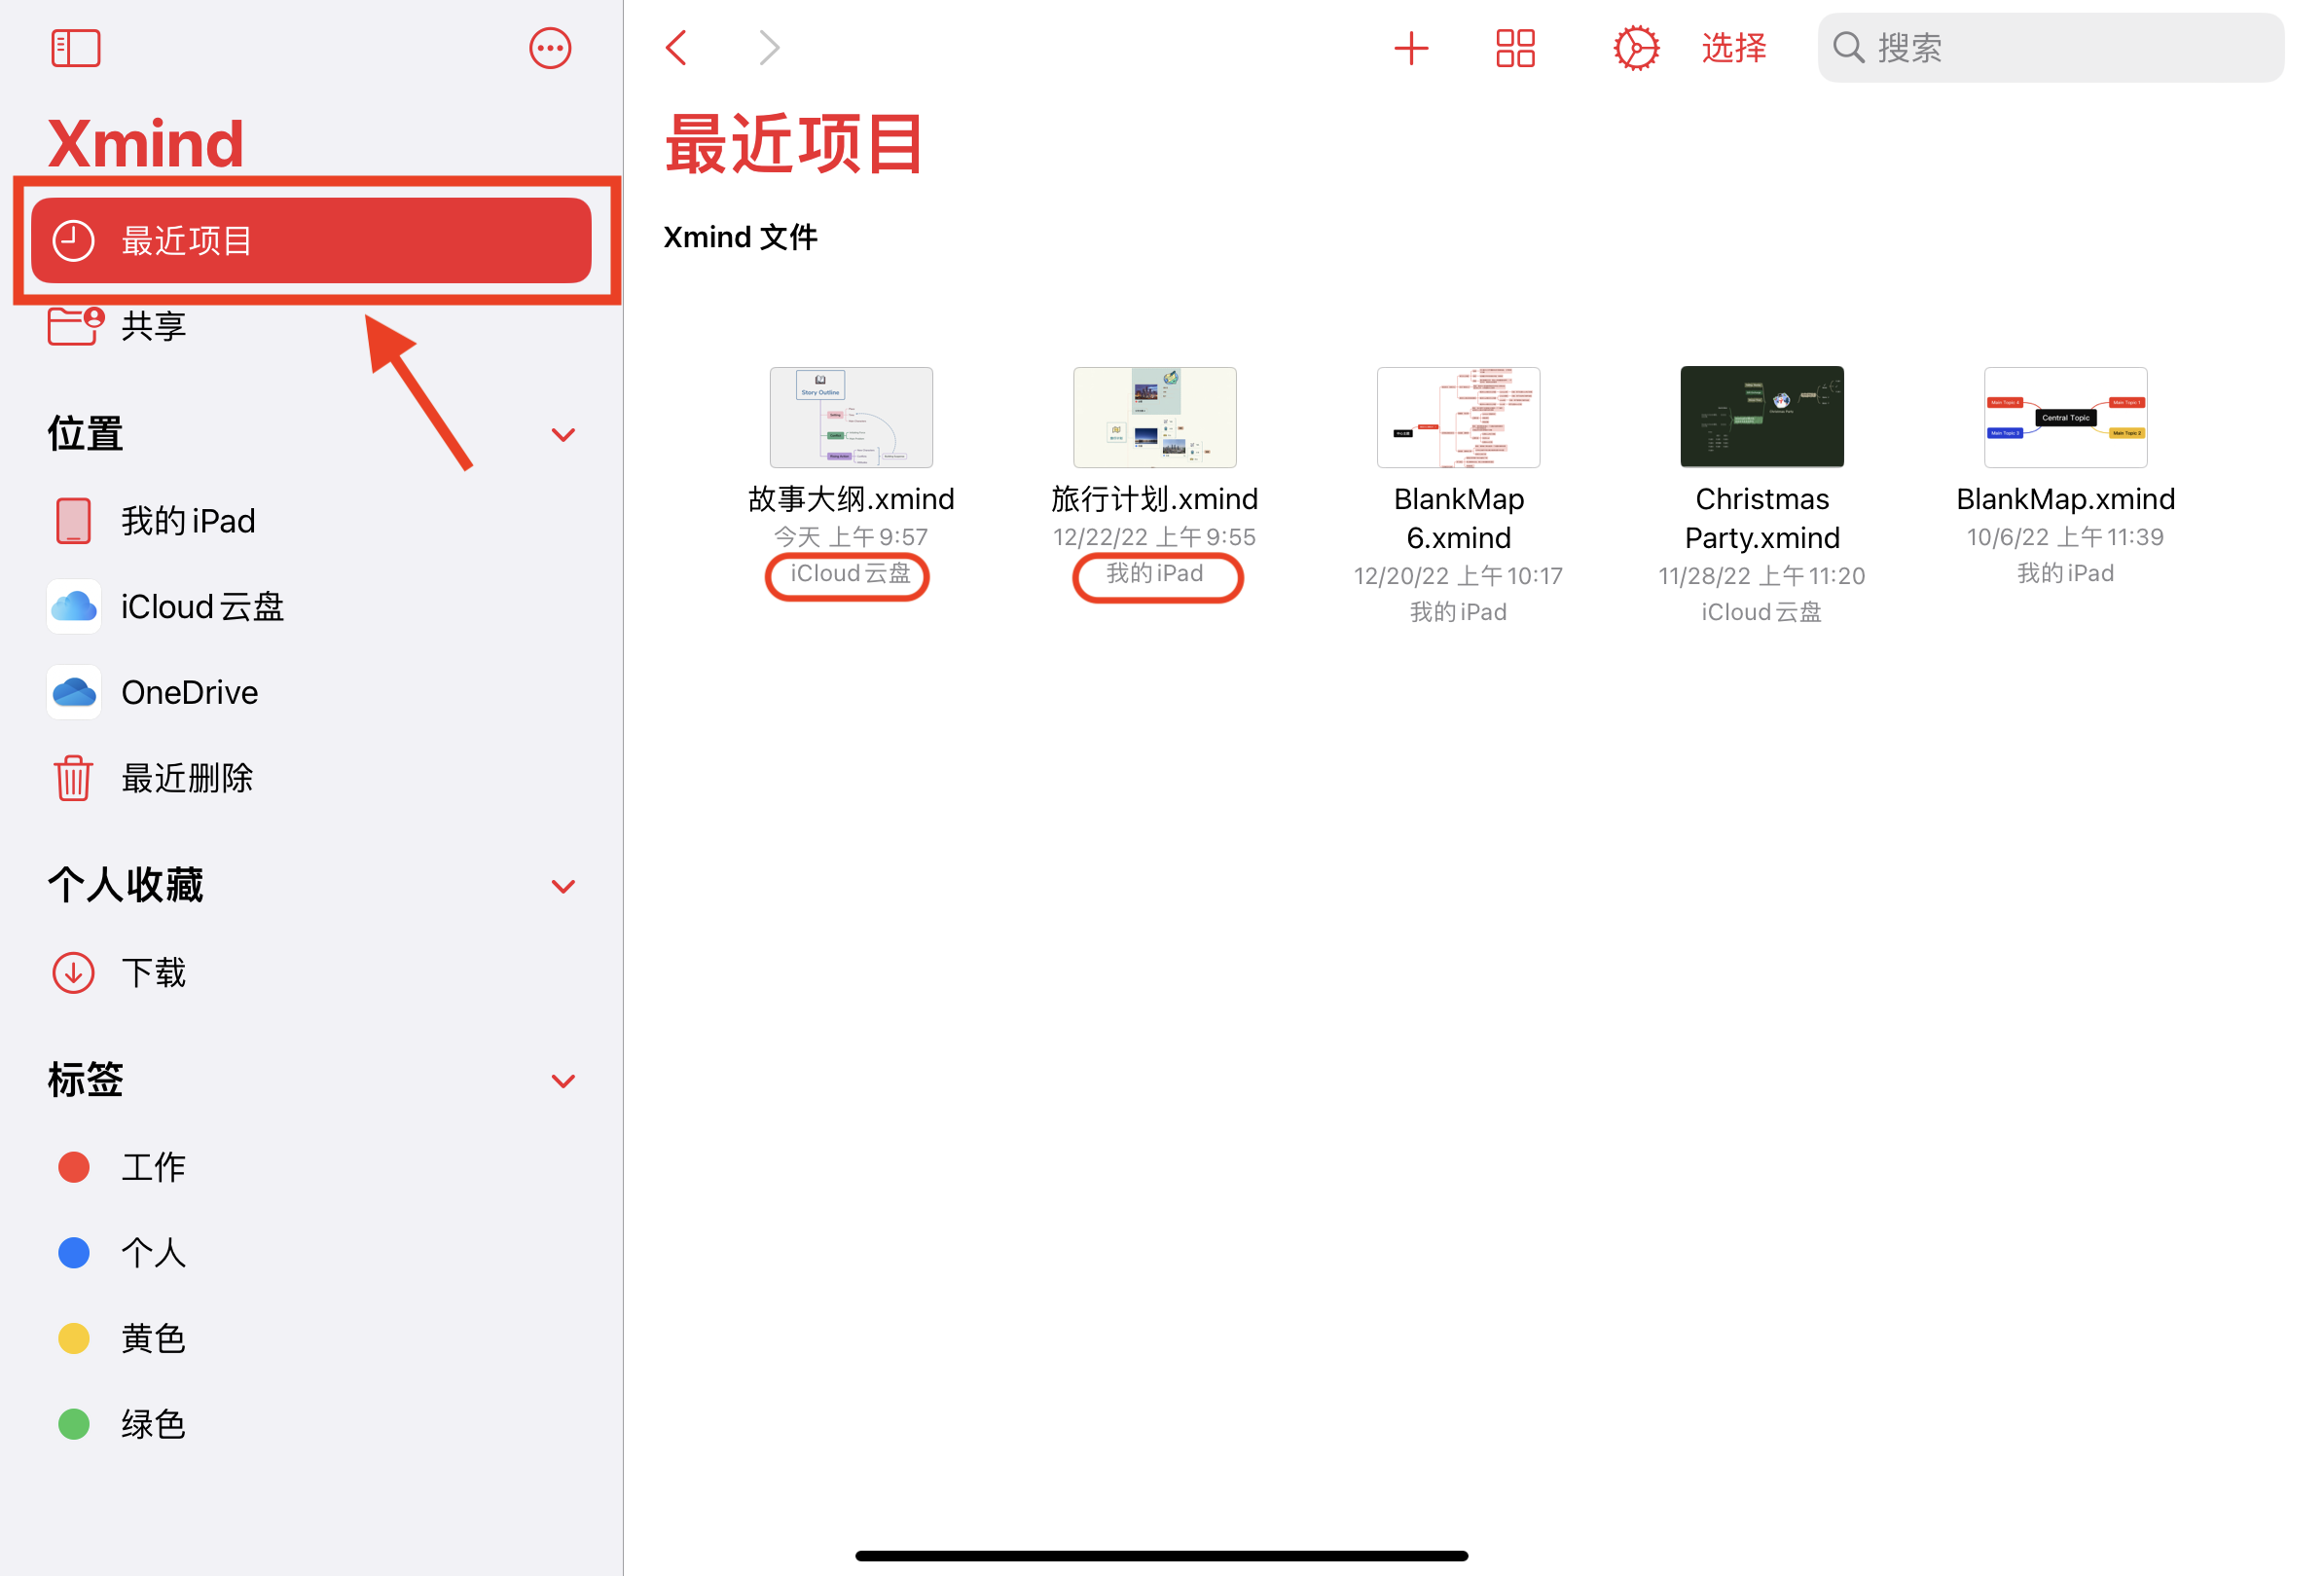The width and height of the screenshot is (2324, 1576).
Task: Click 我的 iPad label under 旅行计划.xmind
Action: point(1155,574)
